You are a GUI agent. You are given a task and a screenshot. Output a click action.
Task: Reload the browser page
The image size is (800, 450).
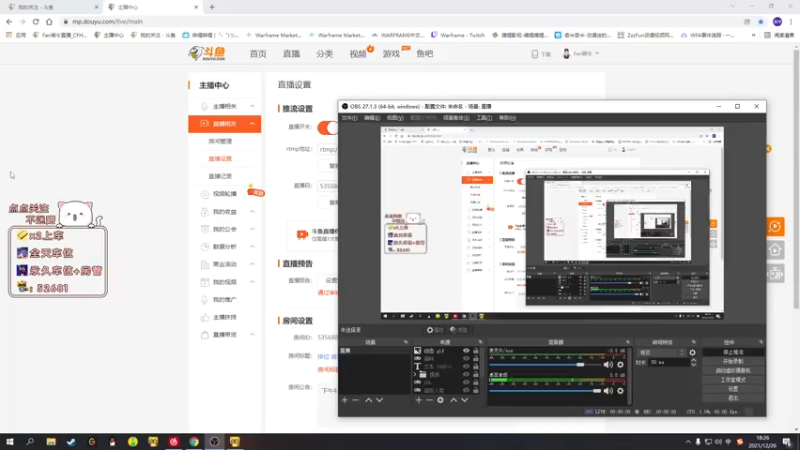coord(36,21)
